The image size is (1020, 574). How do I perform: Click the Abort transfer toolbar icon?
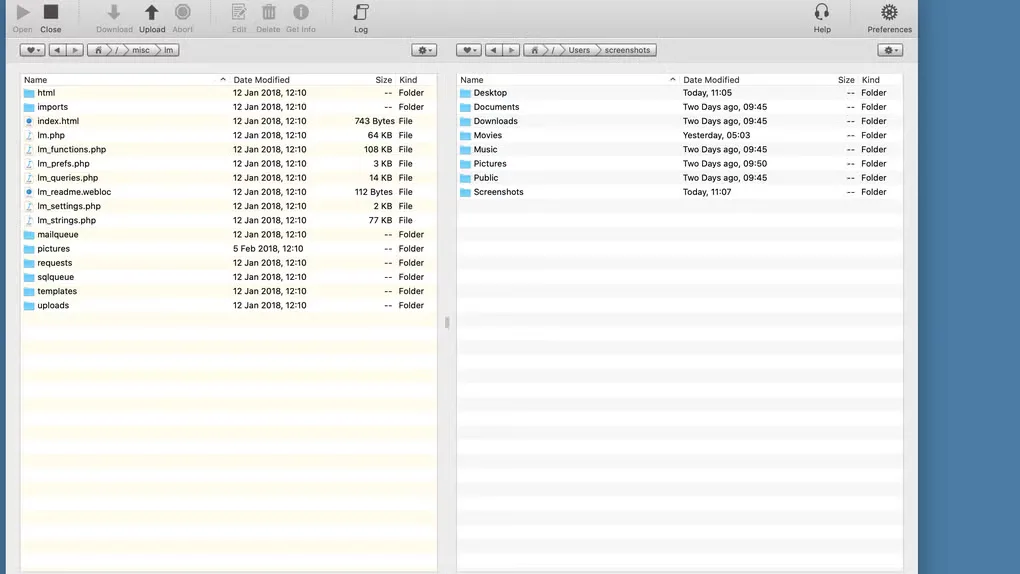click(183, 12)
